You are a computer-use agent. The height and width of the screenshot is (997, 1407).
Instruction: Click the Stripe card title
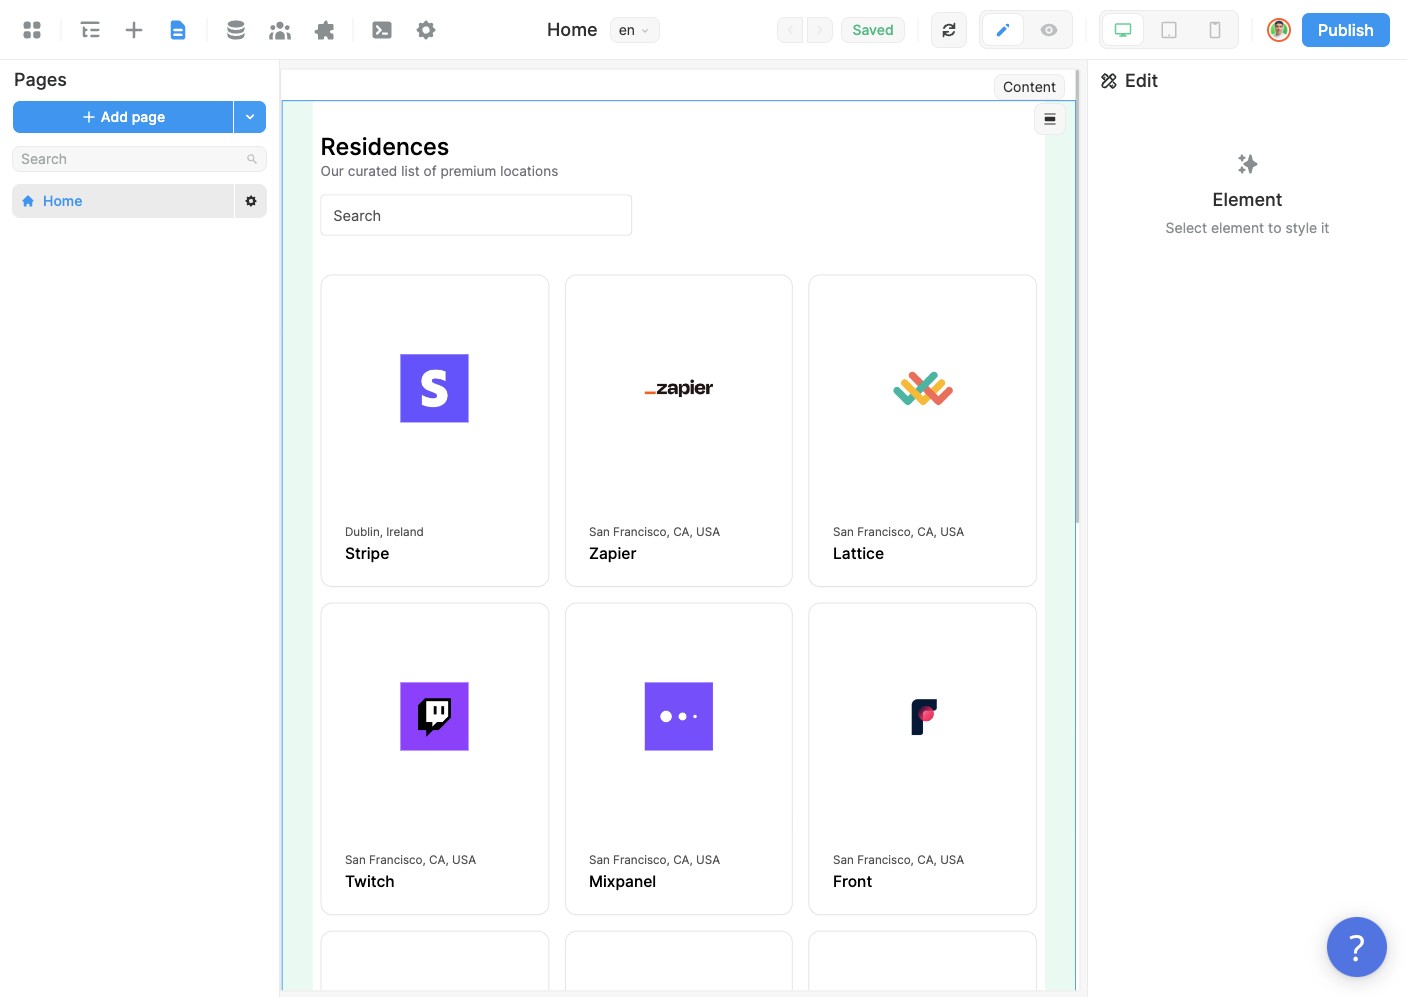[367, 554]
